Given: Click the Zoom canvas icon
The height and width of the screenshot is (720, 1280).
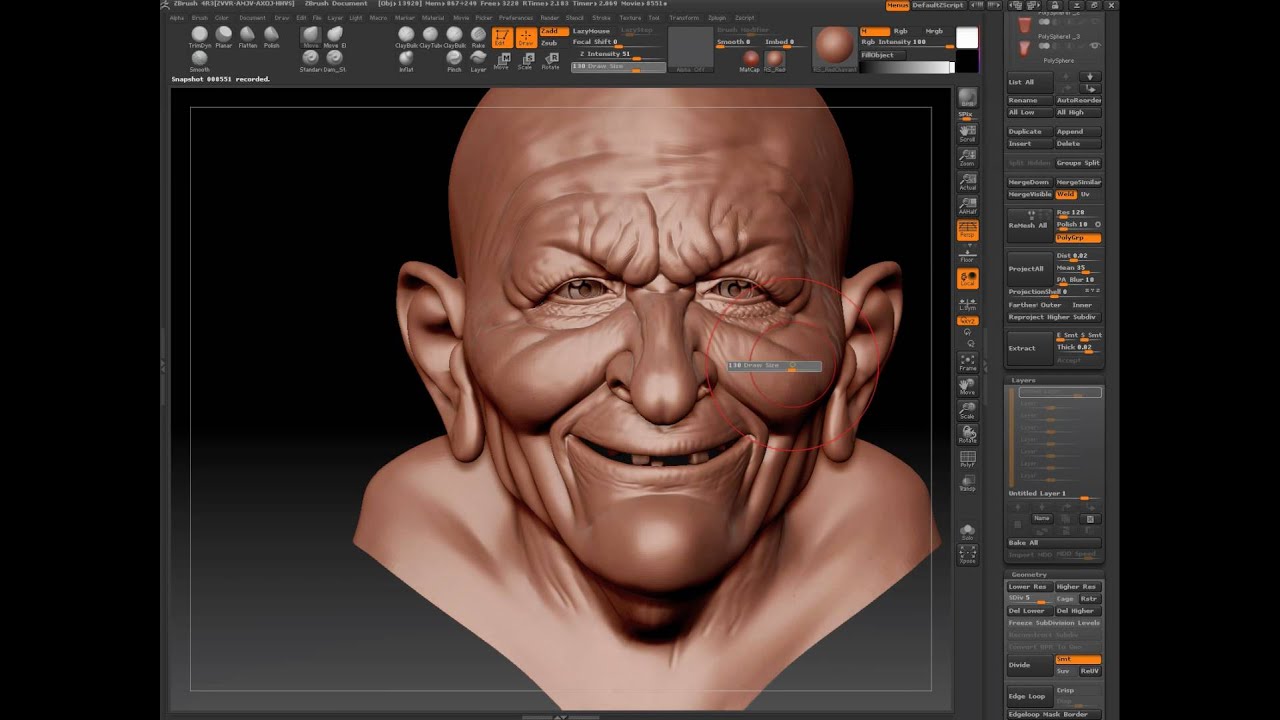Looking at the screenshot, I should coord(967,157).
